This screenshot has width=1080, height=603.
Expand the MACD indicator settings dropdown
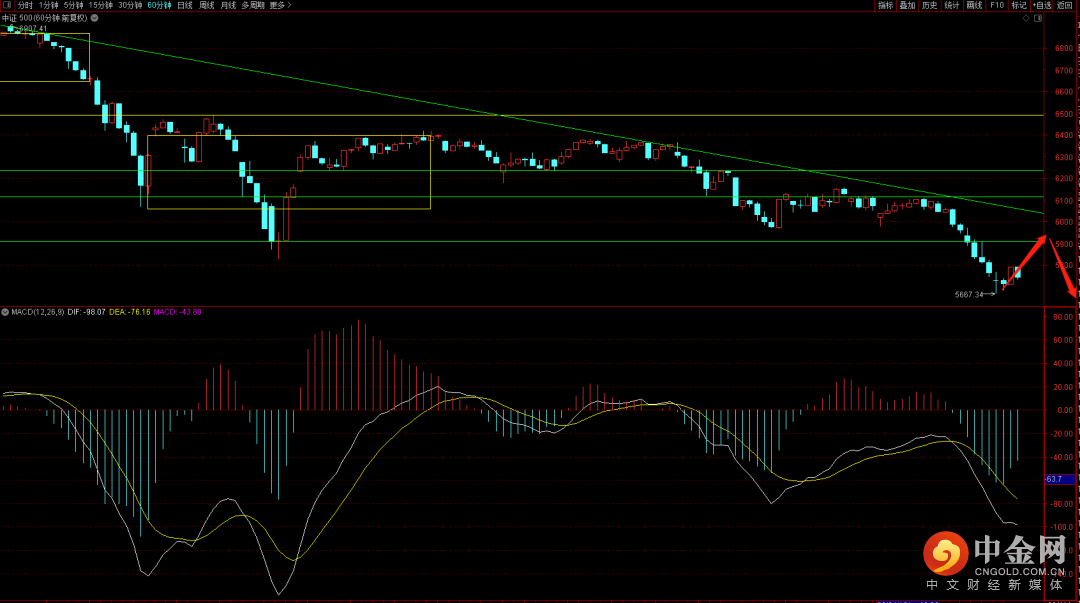pos(5,312)
